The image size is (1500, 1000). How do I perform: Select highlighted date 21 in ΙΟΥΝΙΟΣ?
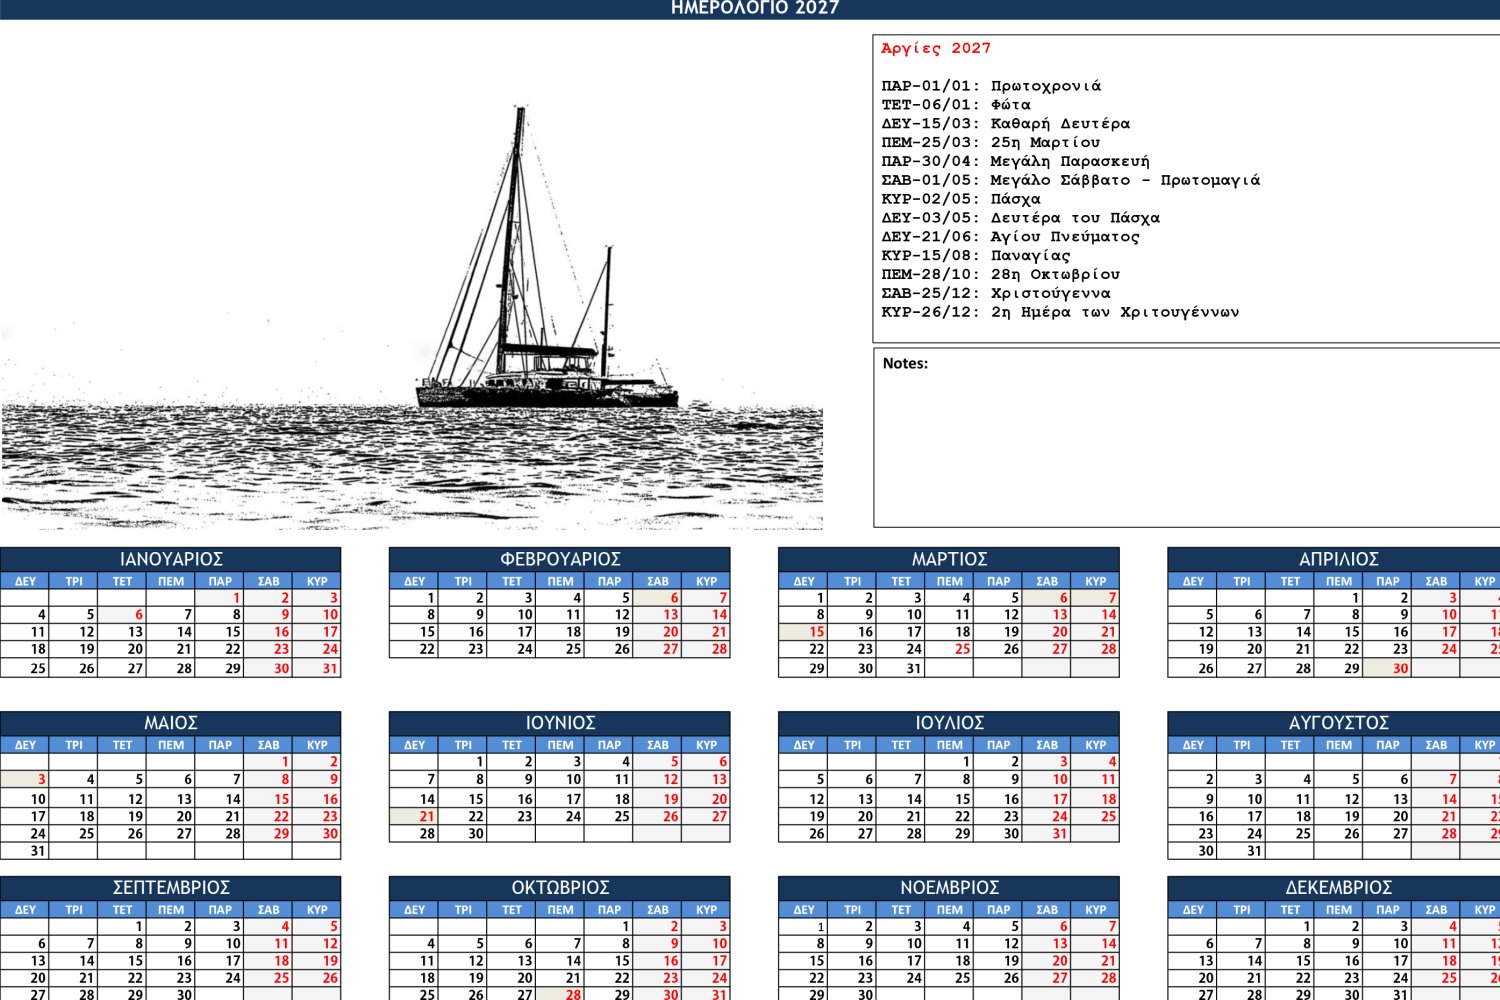point(427,817)
